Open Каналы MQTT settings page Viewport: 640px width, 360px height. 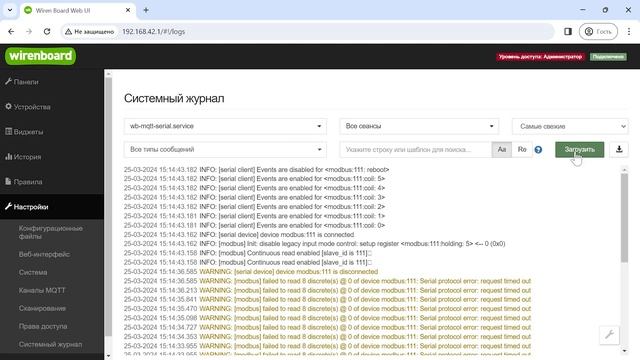42,290
